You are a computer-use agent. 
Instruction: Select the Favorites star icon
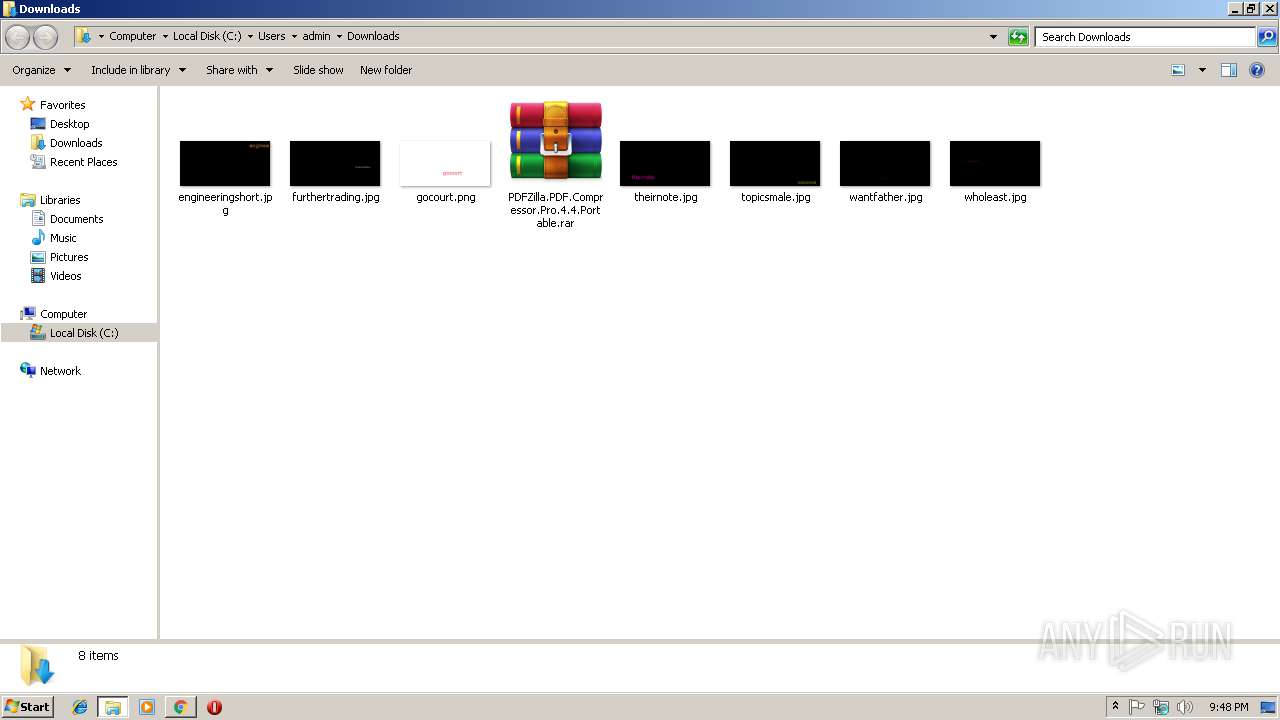27,104
